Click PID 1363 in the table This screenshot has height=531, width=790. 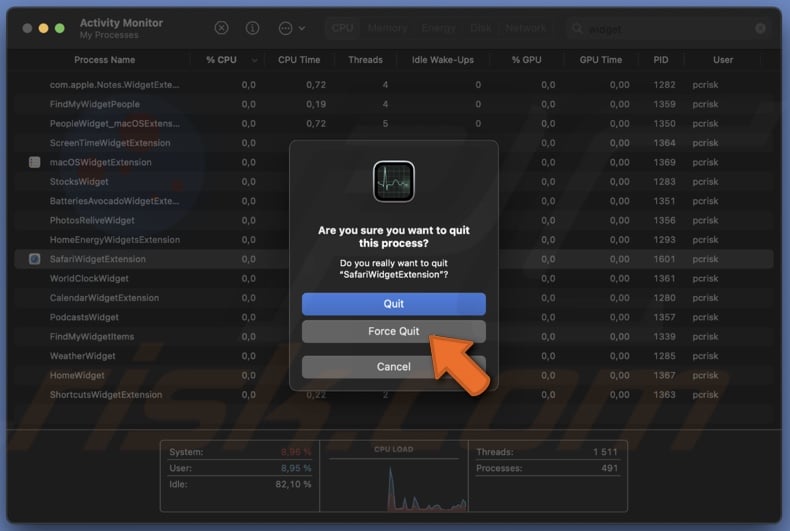664,394
